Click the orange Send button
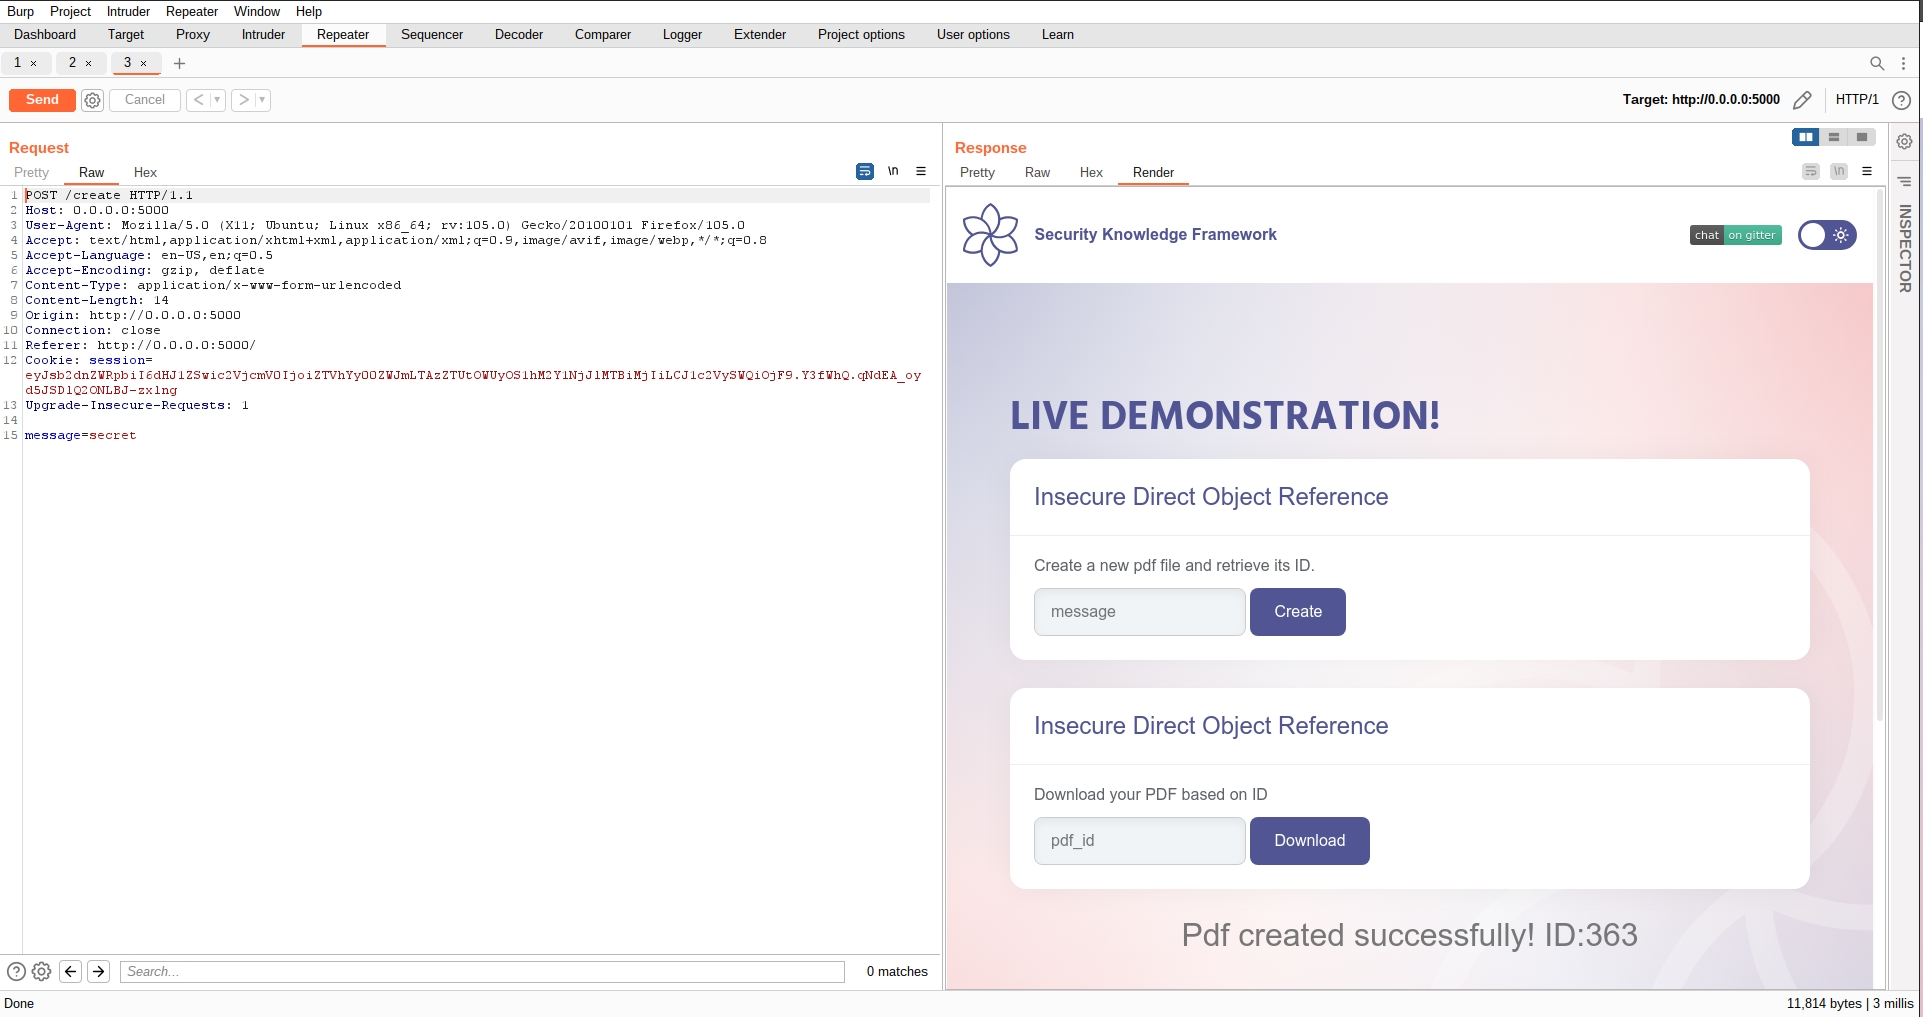Image resolution: width=1923 pixels, height=1017 pixels. (42, 100)
